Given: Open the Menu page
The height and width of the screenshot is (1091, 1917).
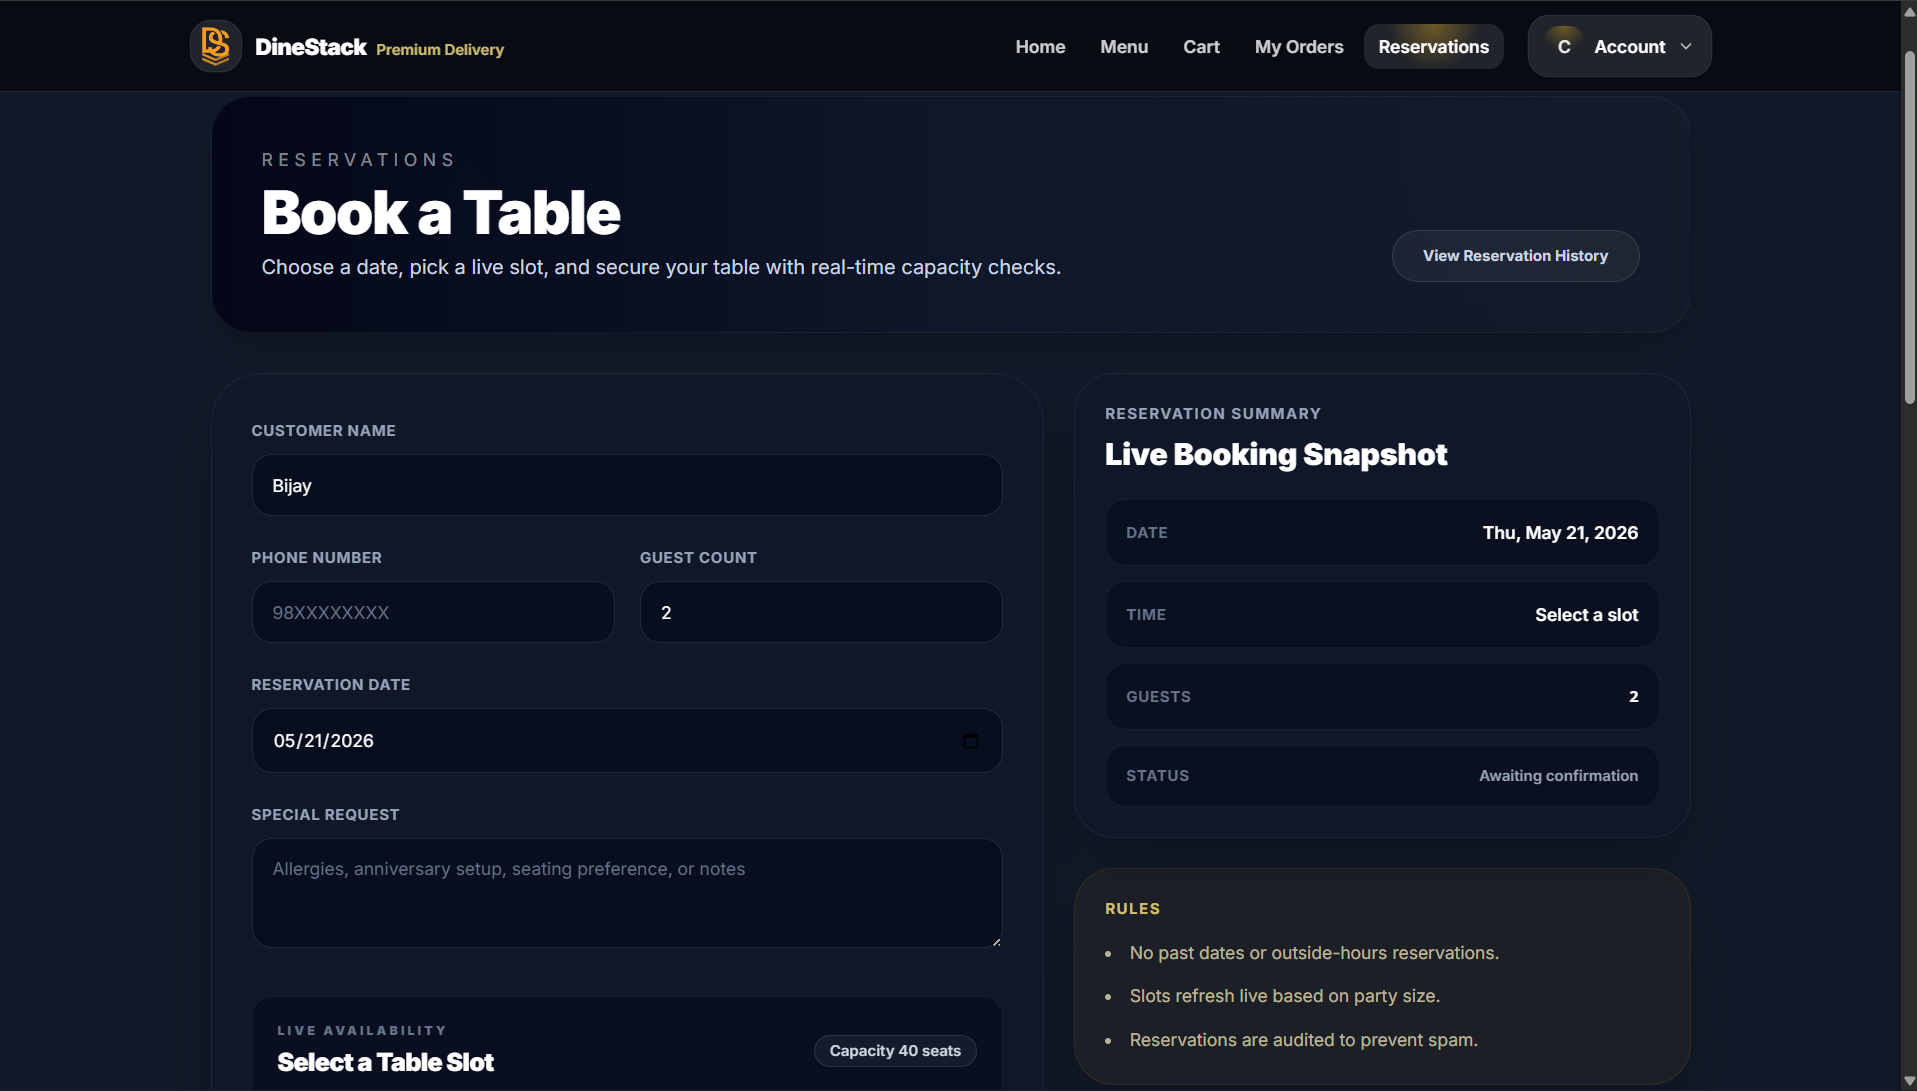Looking at the screenshot, I should (x=1124, y=47).
